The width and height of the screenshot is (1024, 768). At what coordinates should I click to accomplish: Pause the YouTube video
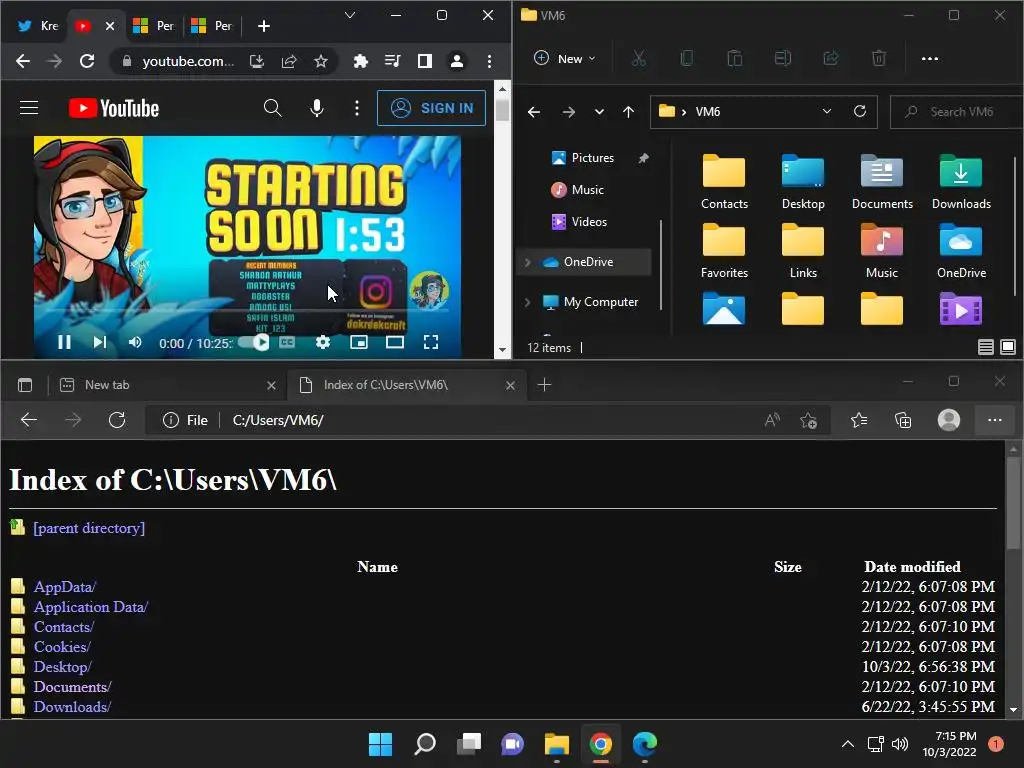[x=64, y=342]
